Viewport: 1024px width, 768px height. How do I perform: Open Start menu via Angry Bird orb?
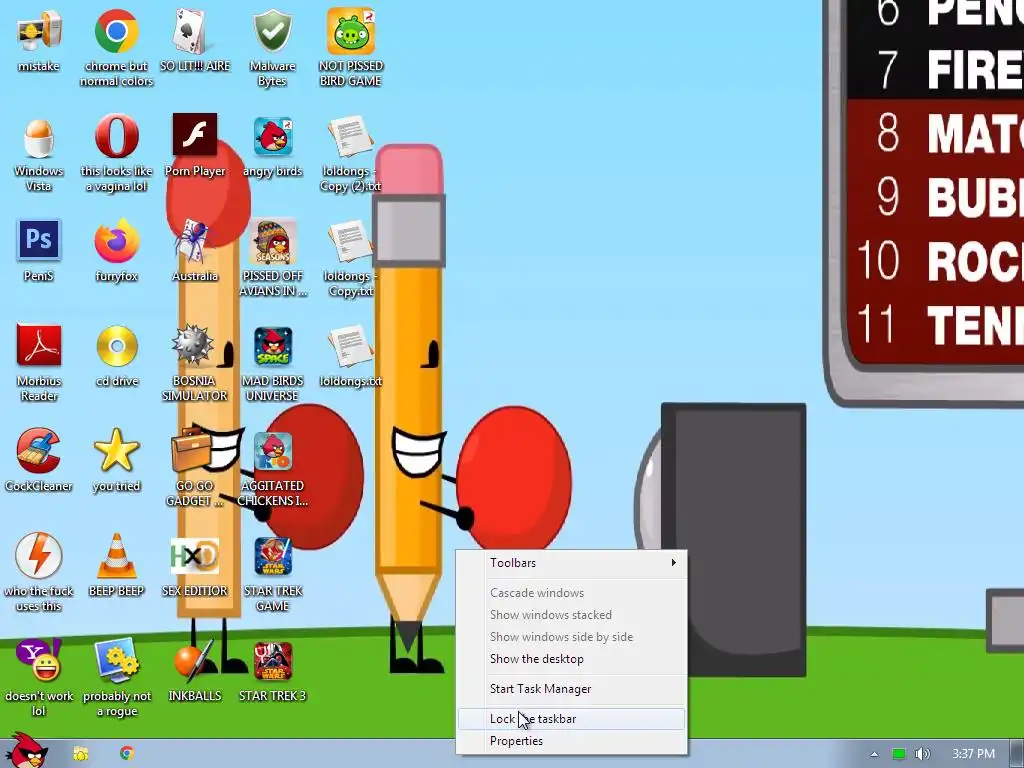(25, 750)
